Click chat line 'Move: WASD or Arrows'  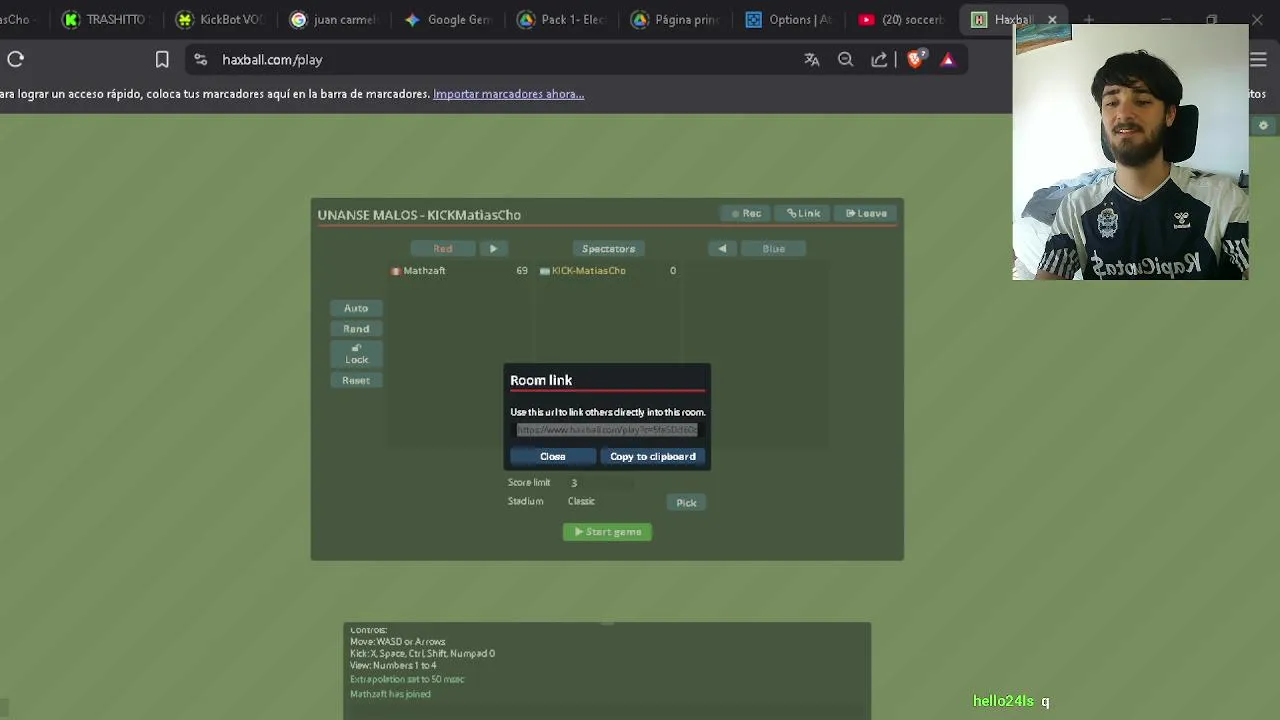point(398,642)
